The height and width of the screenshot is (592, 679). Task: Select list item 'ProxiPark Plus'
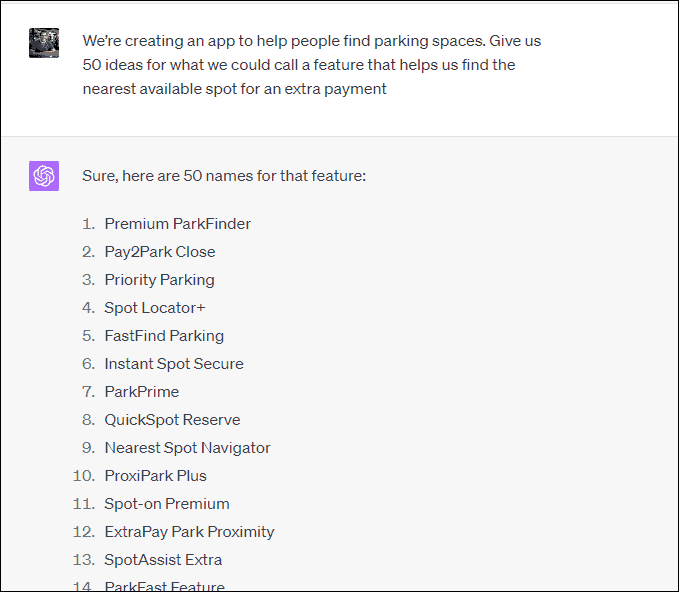pyautogui.click(x=155, y=476)
